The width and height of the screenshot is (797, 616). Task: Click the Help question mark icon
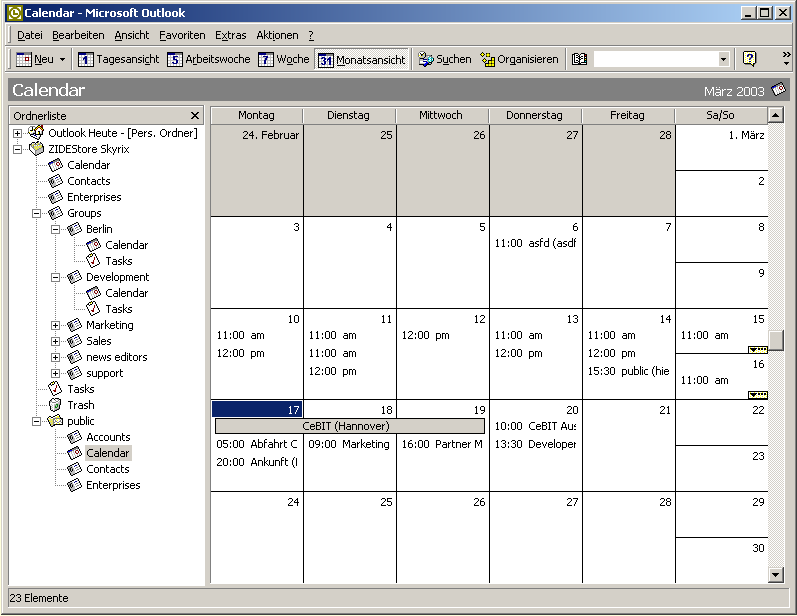[x=749, y=59]
